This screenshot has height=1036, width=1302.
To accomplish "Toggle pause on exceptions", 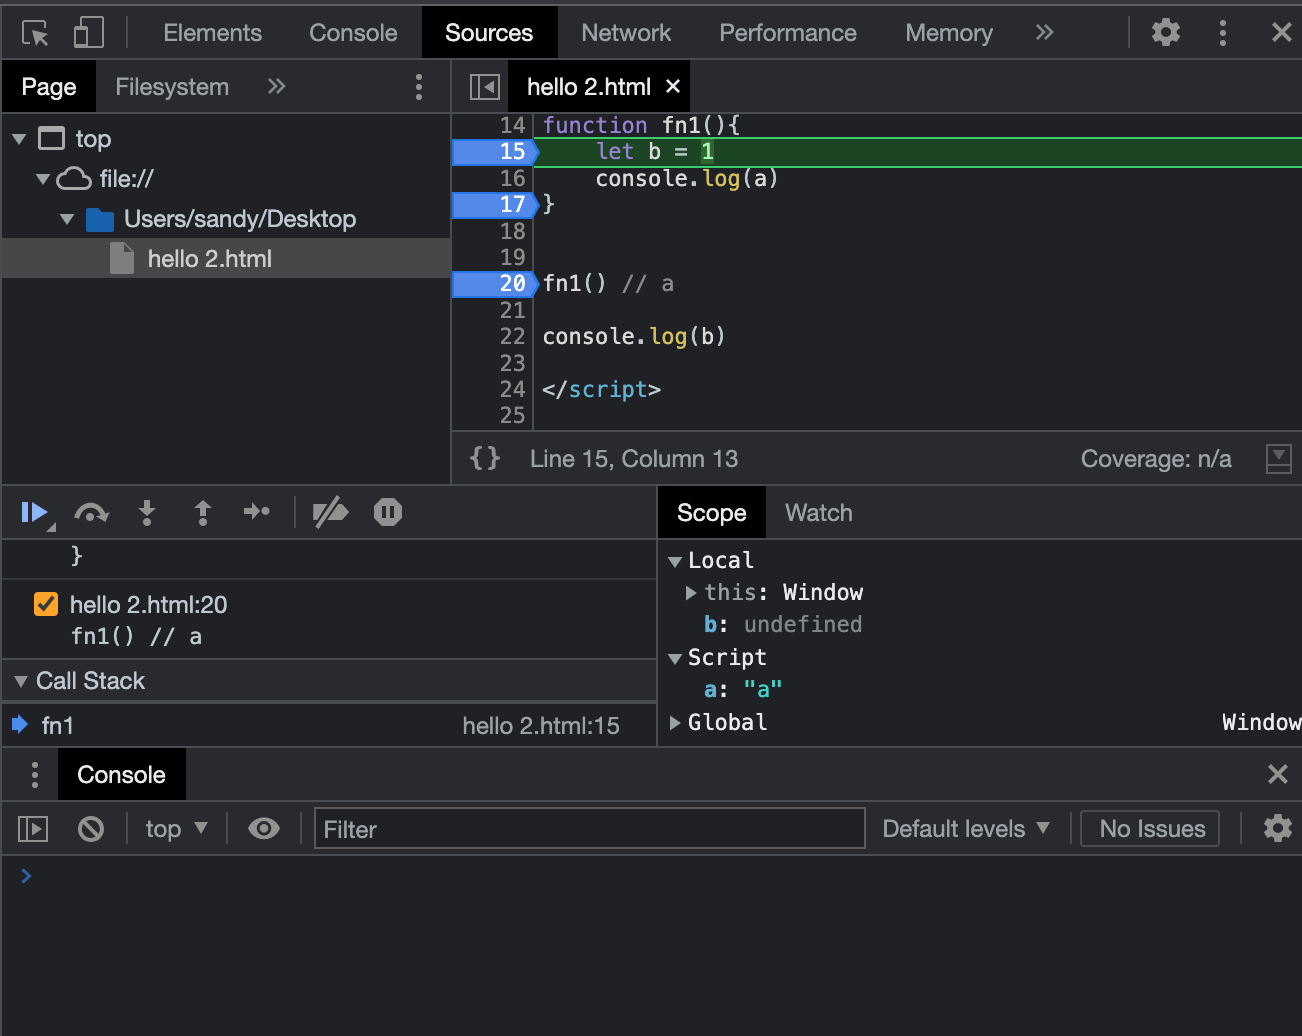I will tap(388, 513).
